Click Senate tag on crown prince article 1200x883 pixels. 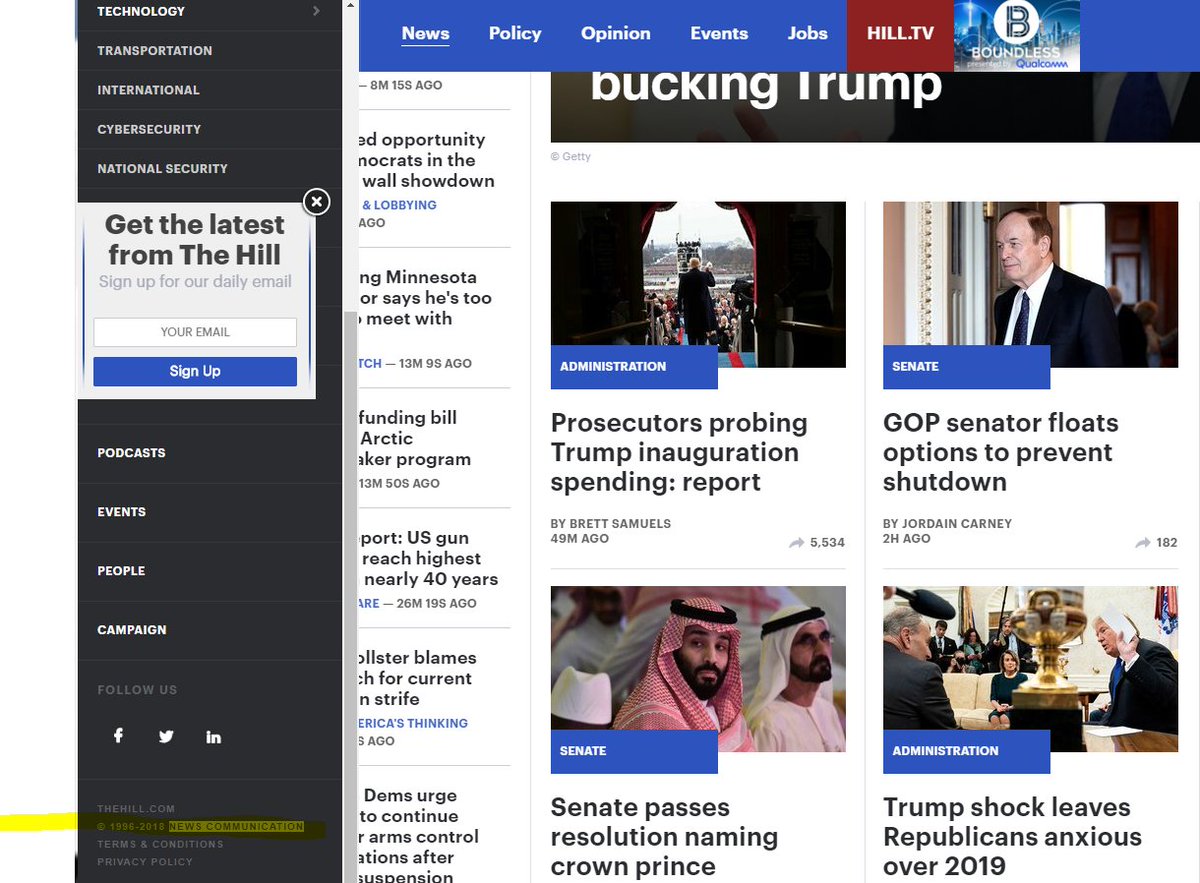coord(634,751)
